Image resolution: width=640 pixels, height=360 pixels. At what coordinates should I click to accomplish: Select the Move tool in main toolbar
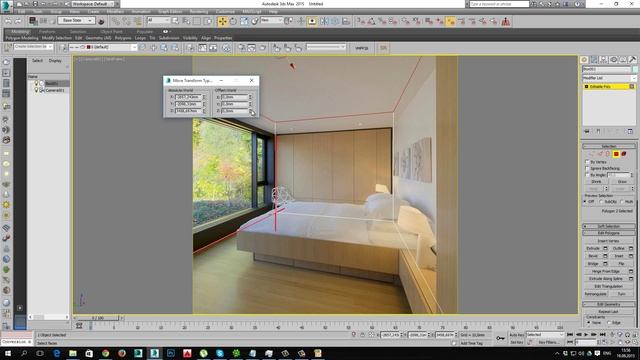click(222, 21)
